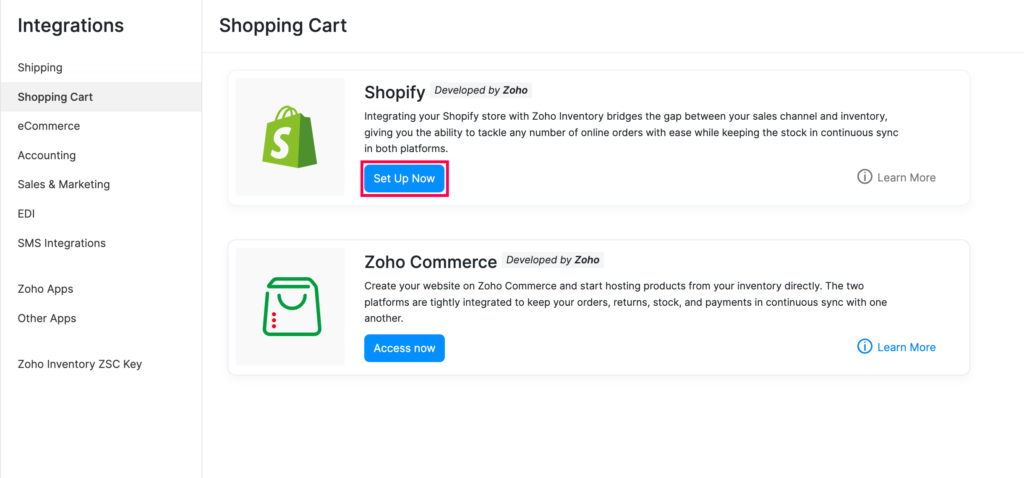Open Zoho Commerce Learn More link
Viewport: 1024px width, 478px height.
coord(906,347)
